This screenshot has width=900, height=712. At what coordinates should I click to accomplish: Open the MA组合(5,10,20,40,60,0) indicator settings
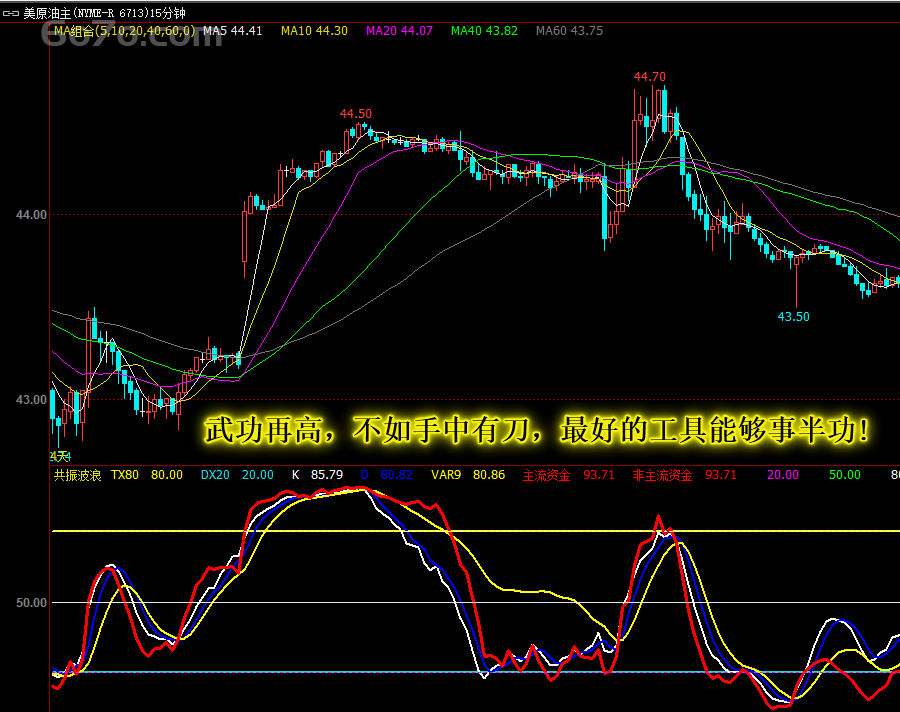pyautogui.click(x=122, y=31)
